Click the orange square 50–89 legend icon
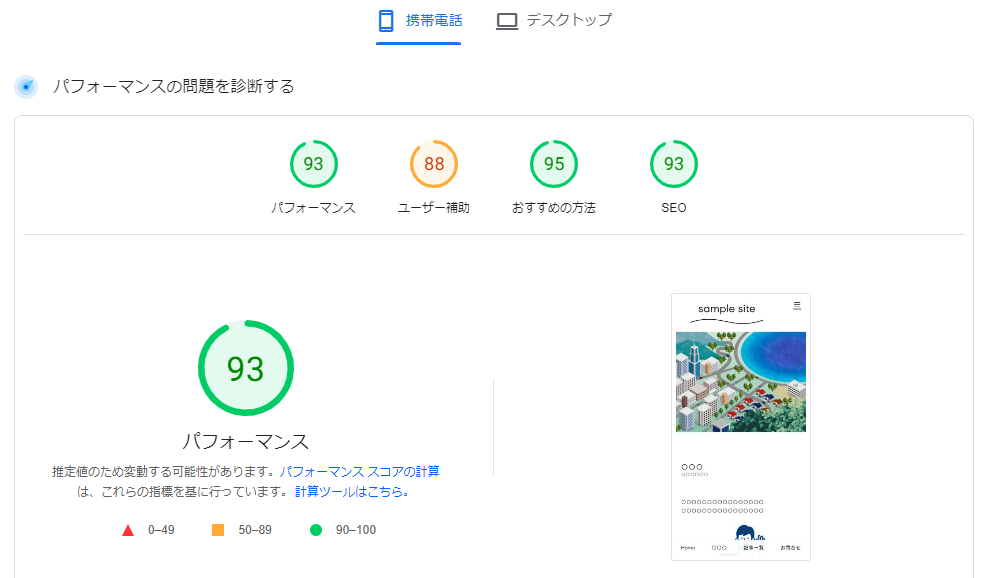 pos(218,530)
